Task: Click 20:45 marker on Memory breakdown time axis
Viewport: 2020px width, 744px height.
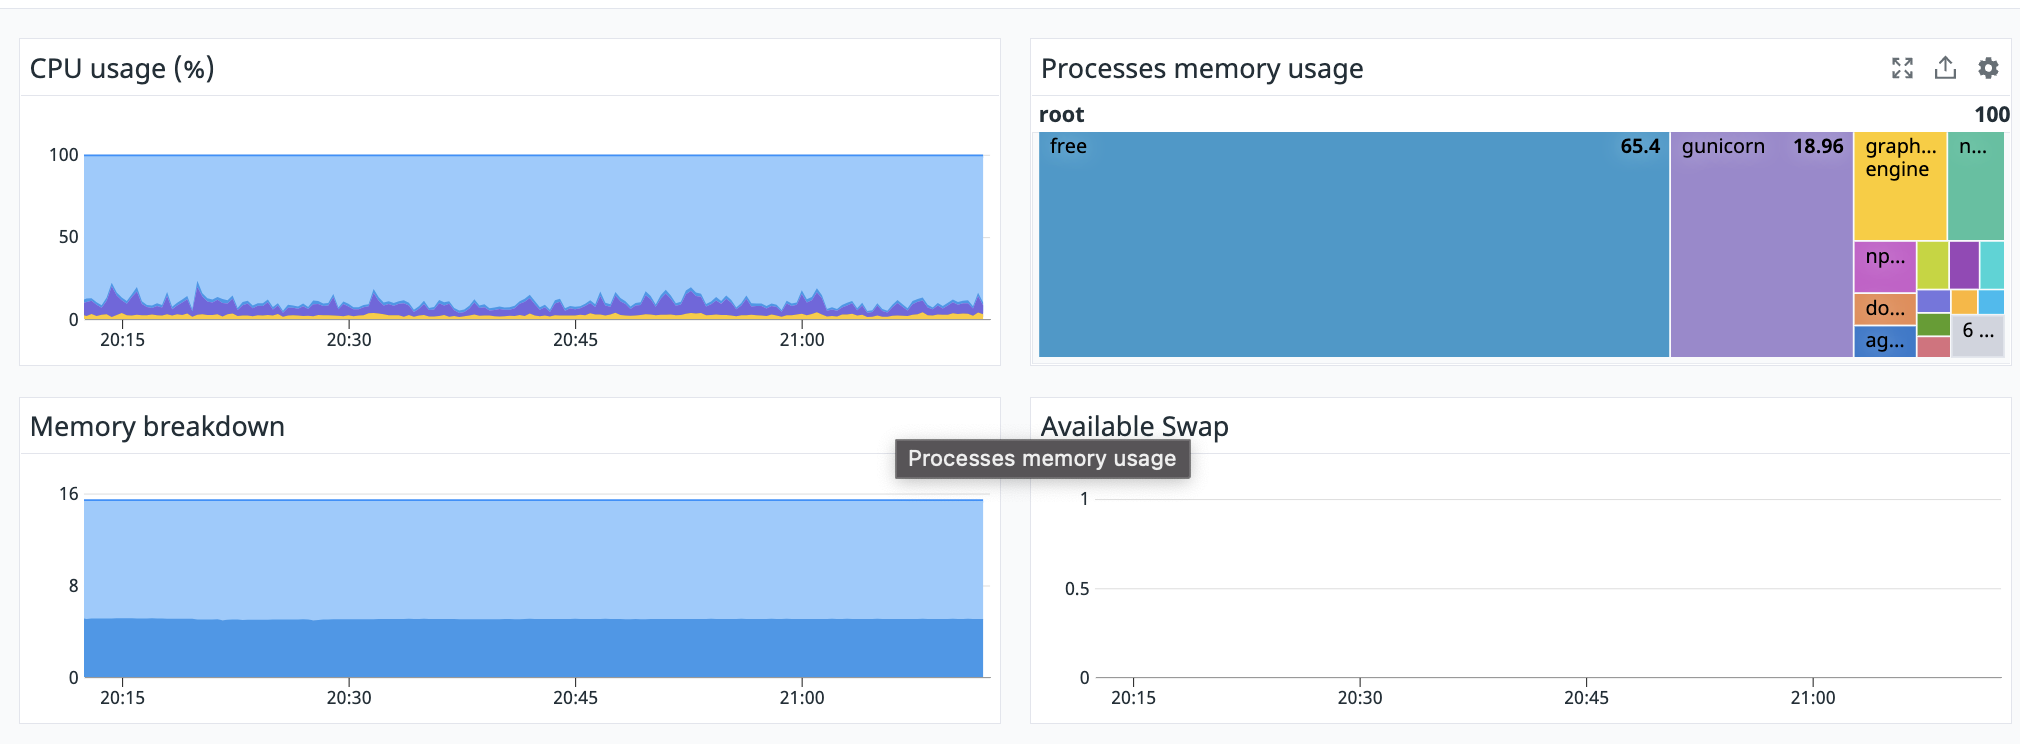Action: (575, 698)
